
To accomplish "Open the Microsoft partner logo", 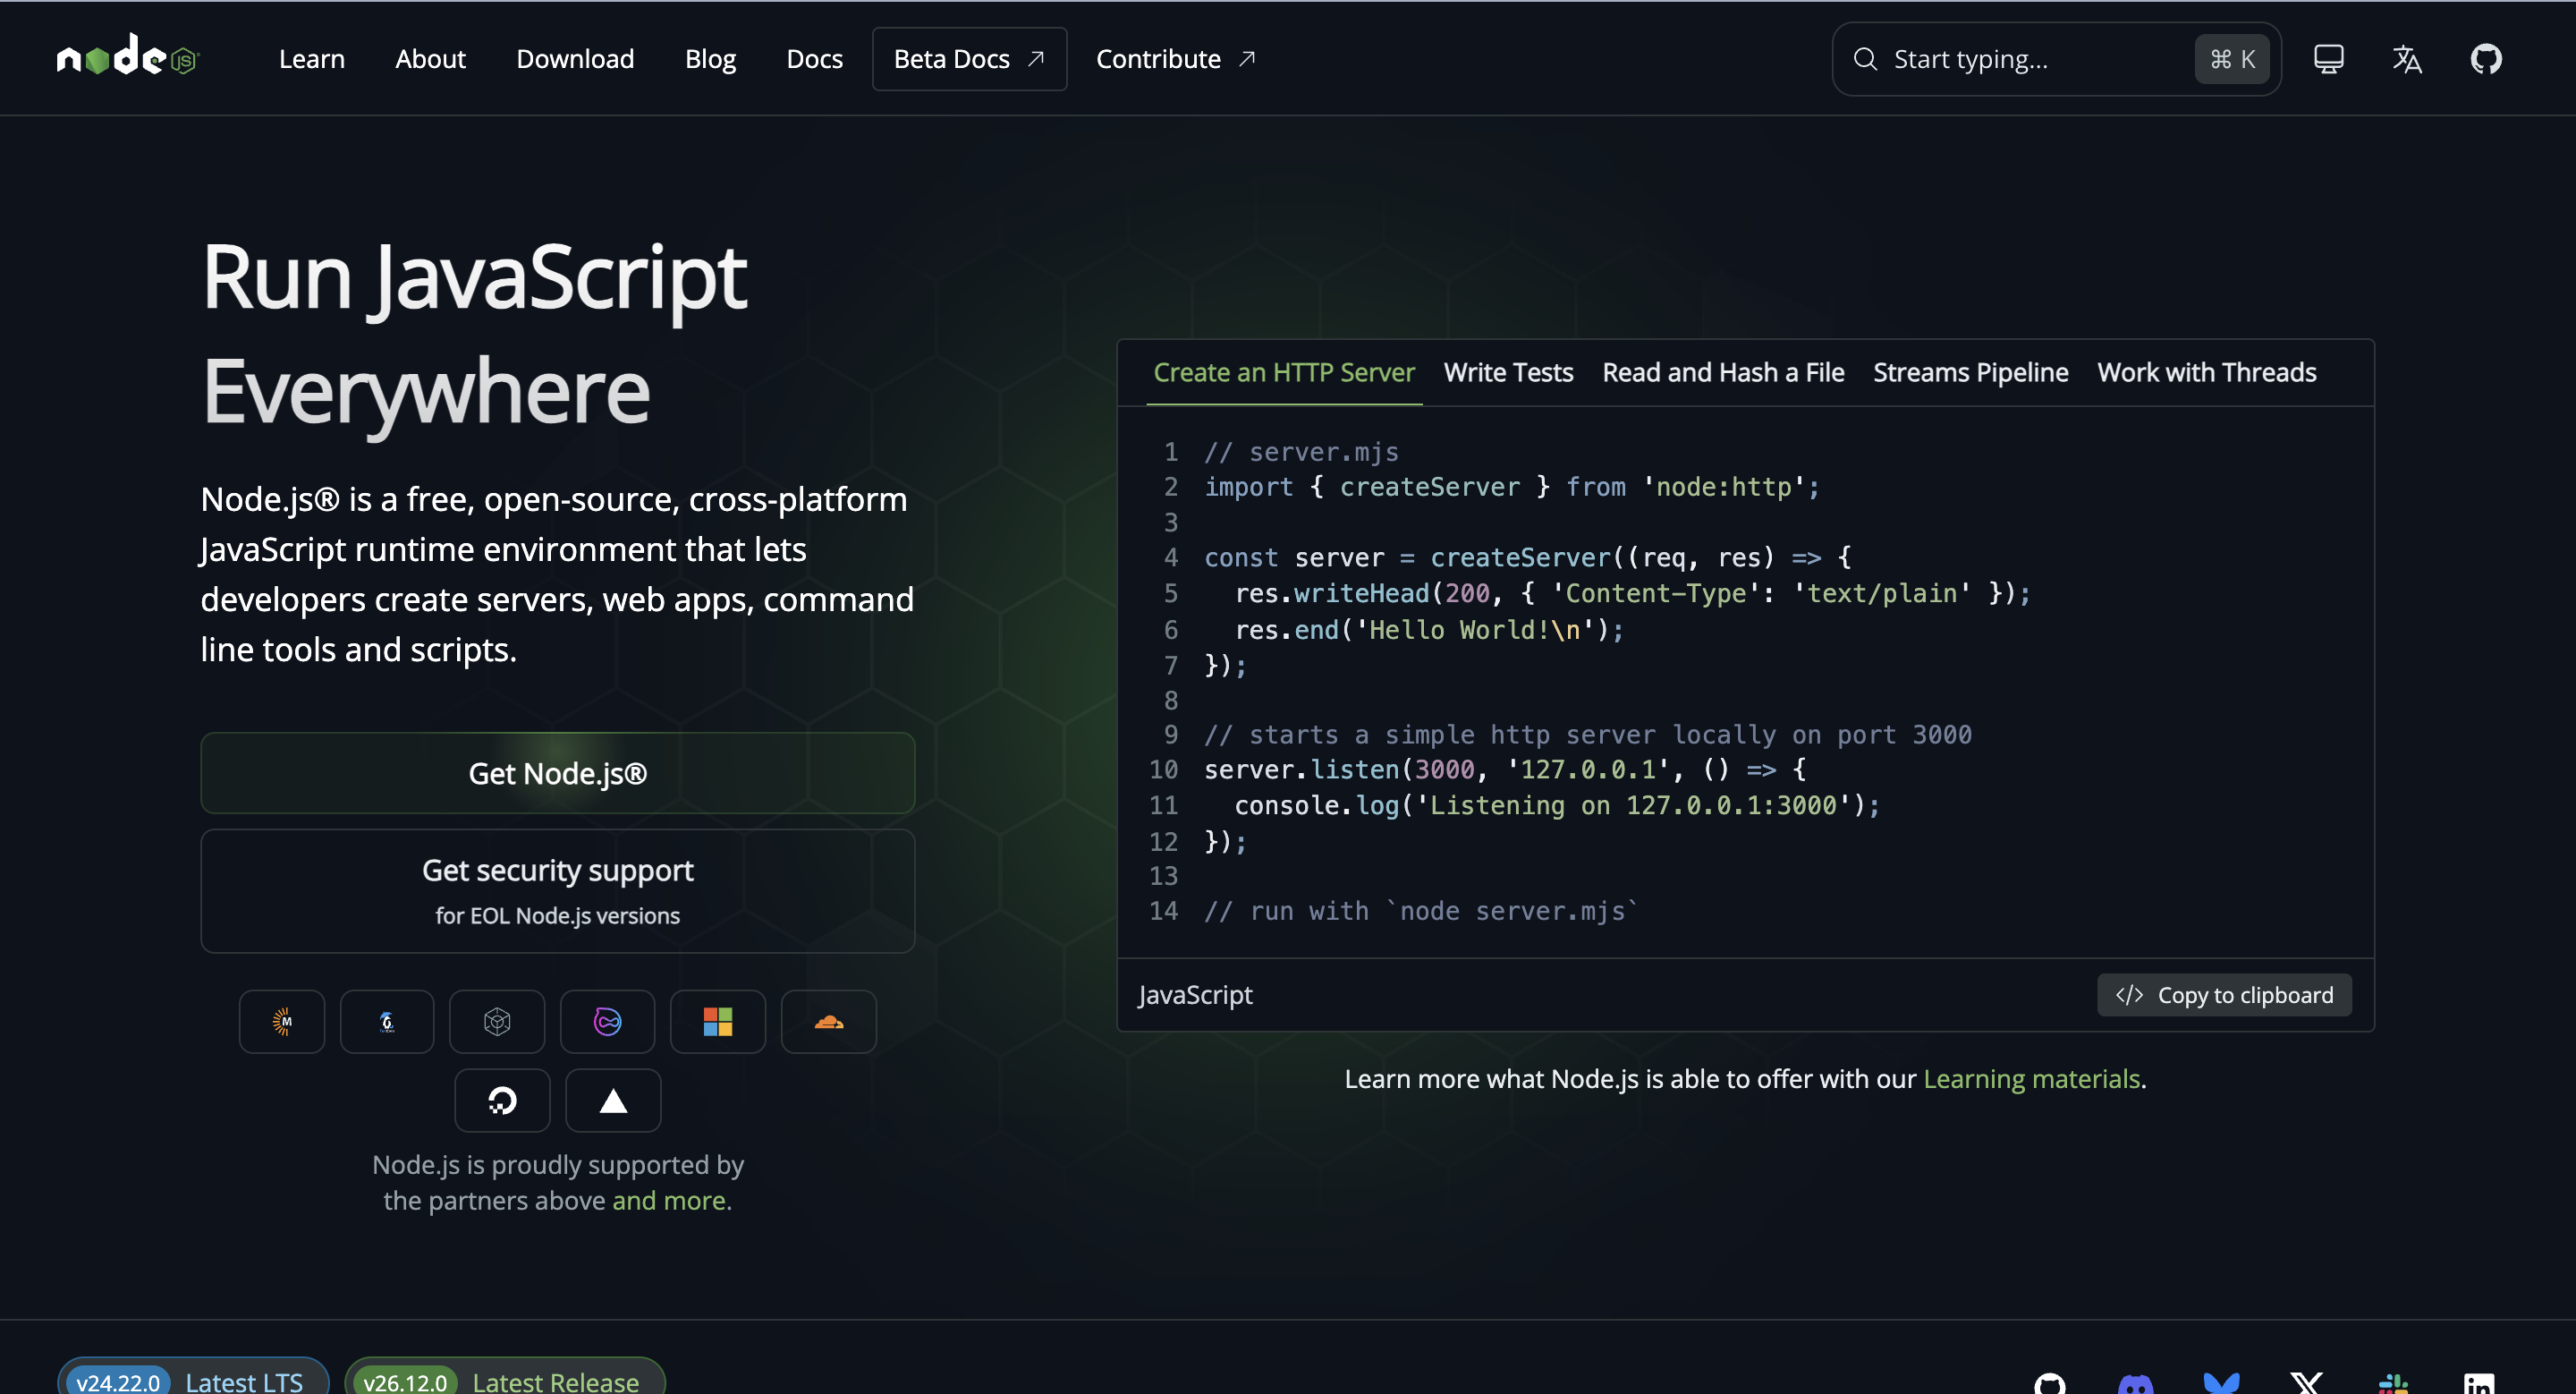I will coord(717,1021).
